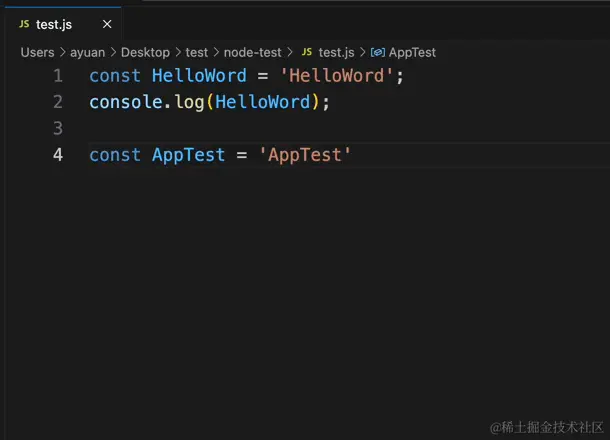The image size is (610, 440).
Task: Select the test.js editor tab
Action: (x=63, y=24)
